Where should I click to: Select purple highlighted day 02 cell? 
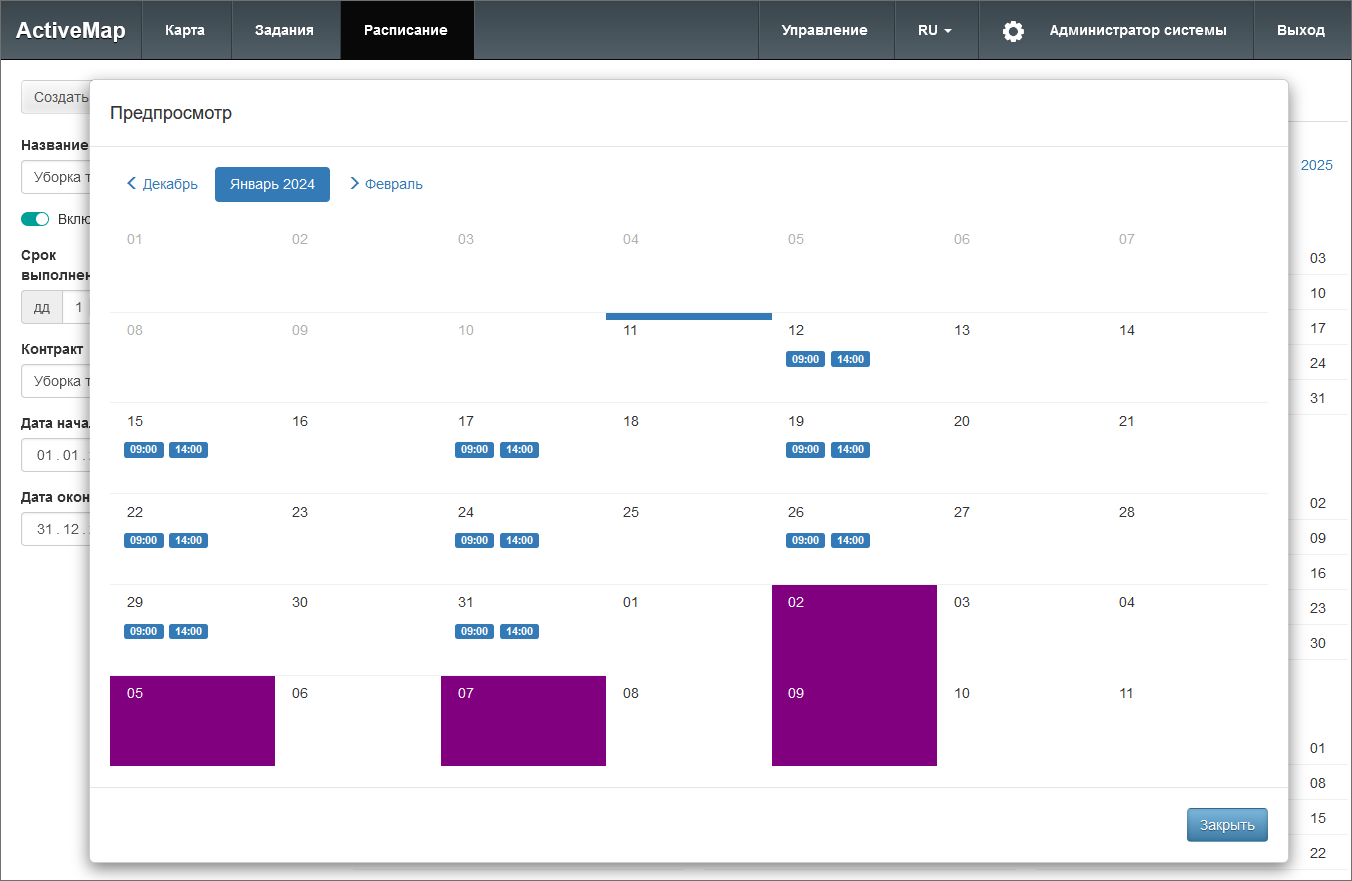[x=854, y=630]
